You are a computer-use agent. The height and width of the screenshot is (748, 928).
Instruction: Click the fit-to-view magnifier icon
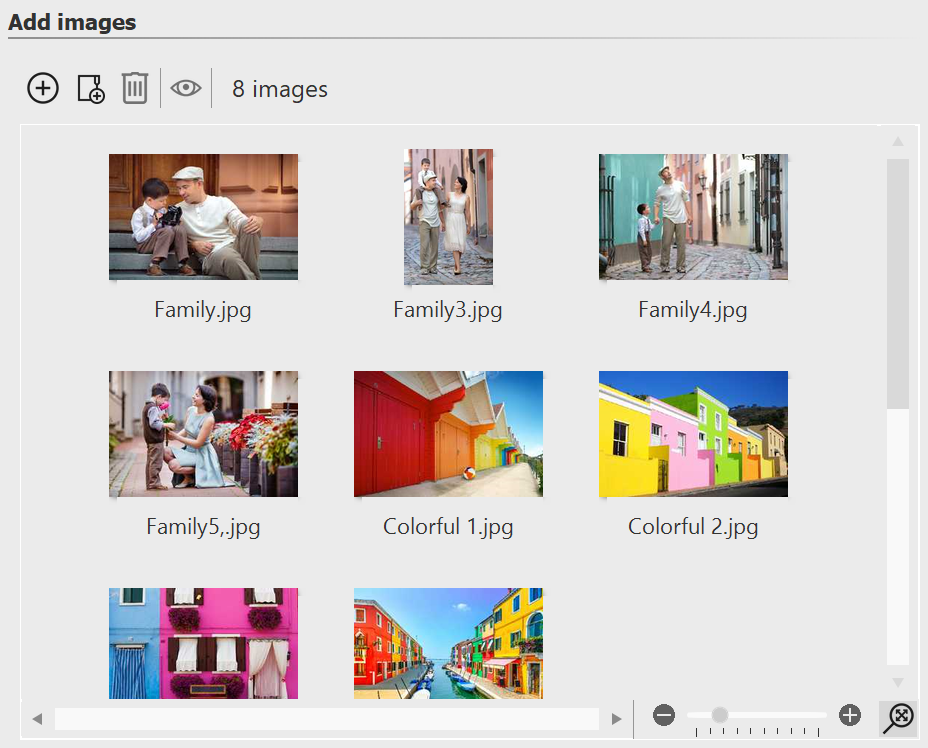pos(899,716)
